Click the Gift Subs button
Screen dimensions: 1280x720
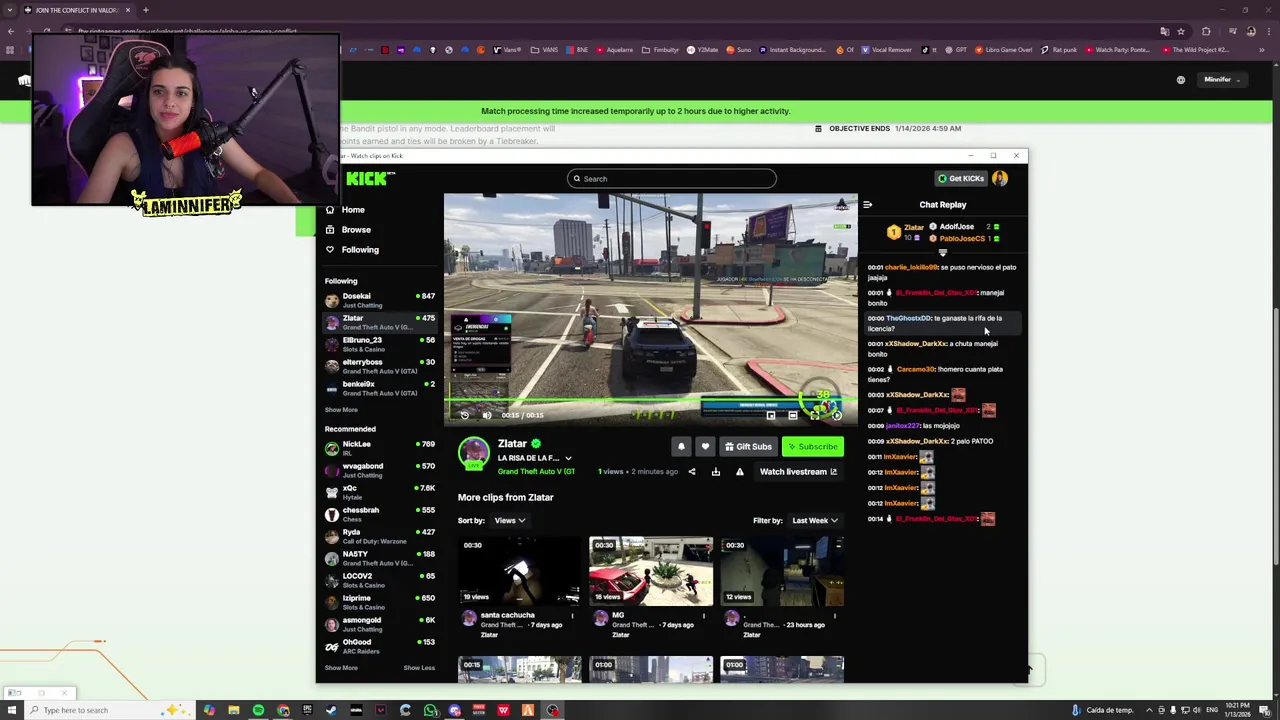coord(748,447)
